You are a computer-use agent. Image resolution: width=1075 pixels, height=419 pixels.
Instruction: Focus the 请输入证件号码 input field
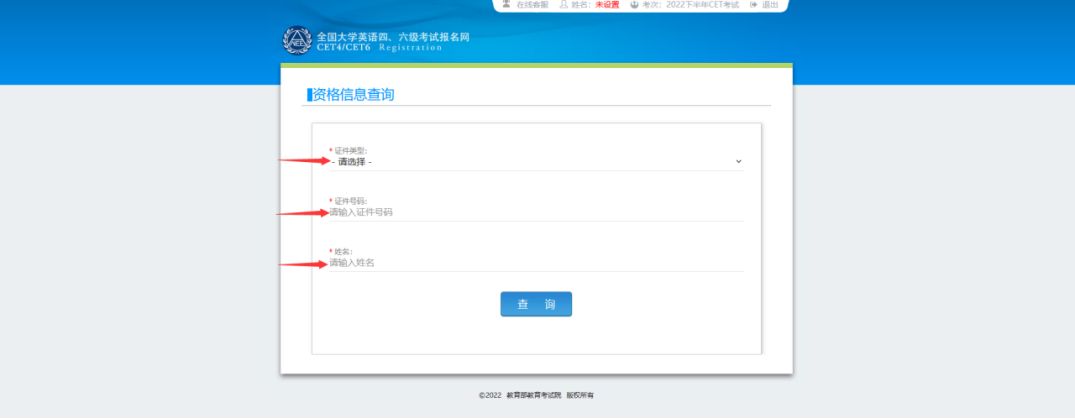pos(535,212)
